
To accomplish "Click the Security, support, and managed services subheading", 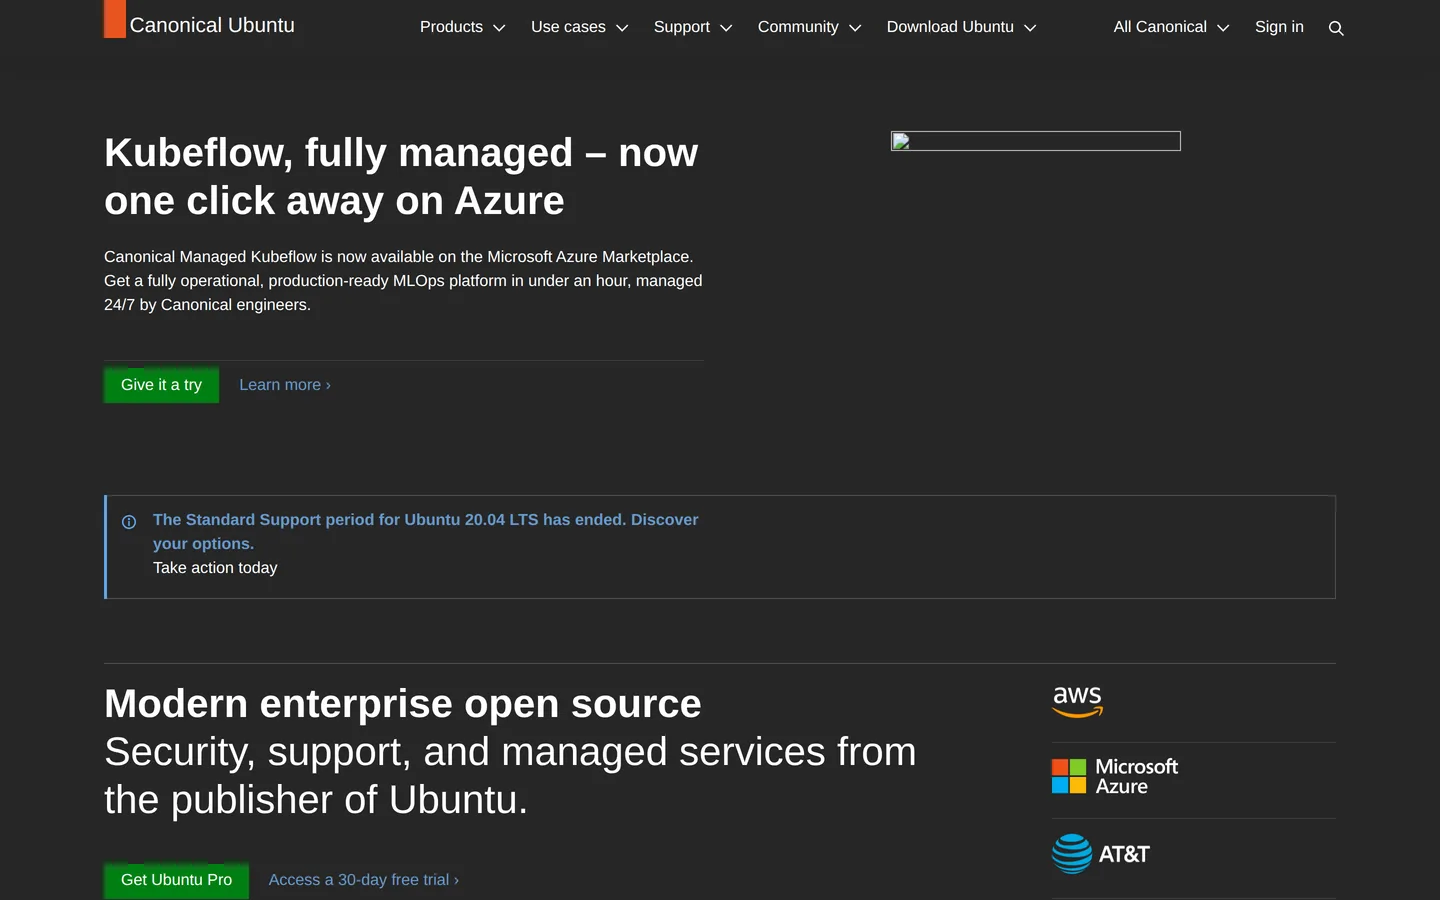I will (x=510, y=776).
